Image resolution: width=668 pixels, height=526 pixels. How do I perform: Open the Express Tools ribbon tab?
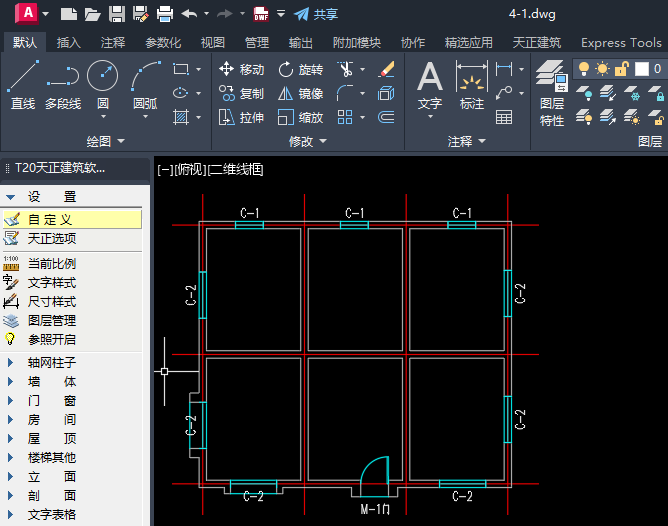(620, 43)
